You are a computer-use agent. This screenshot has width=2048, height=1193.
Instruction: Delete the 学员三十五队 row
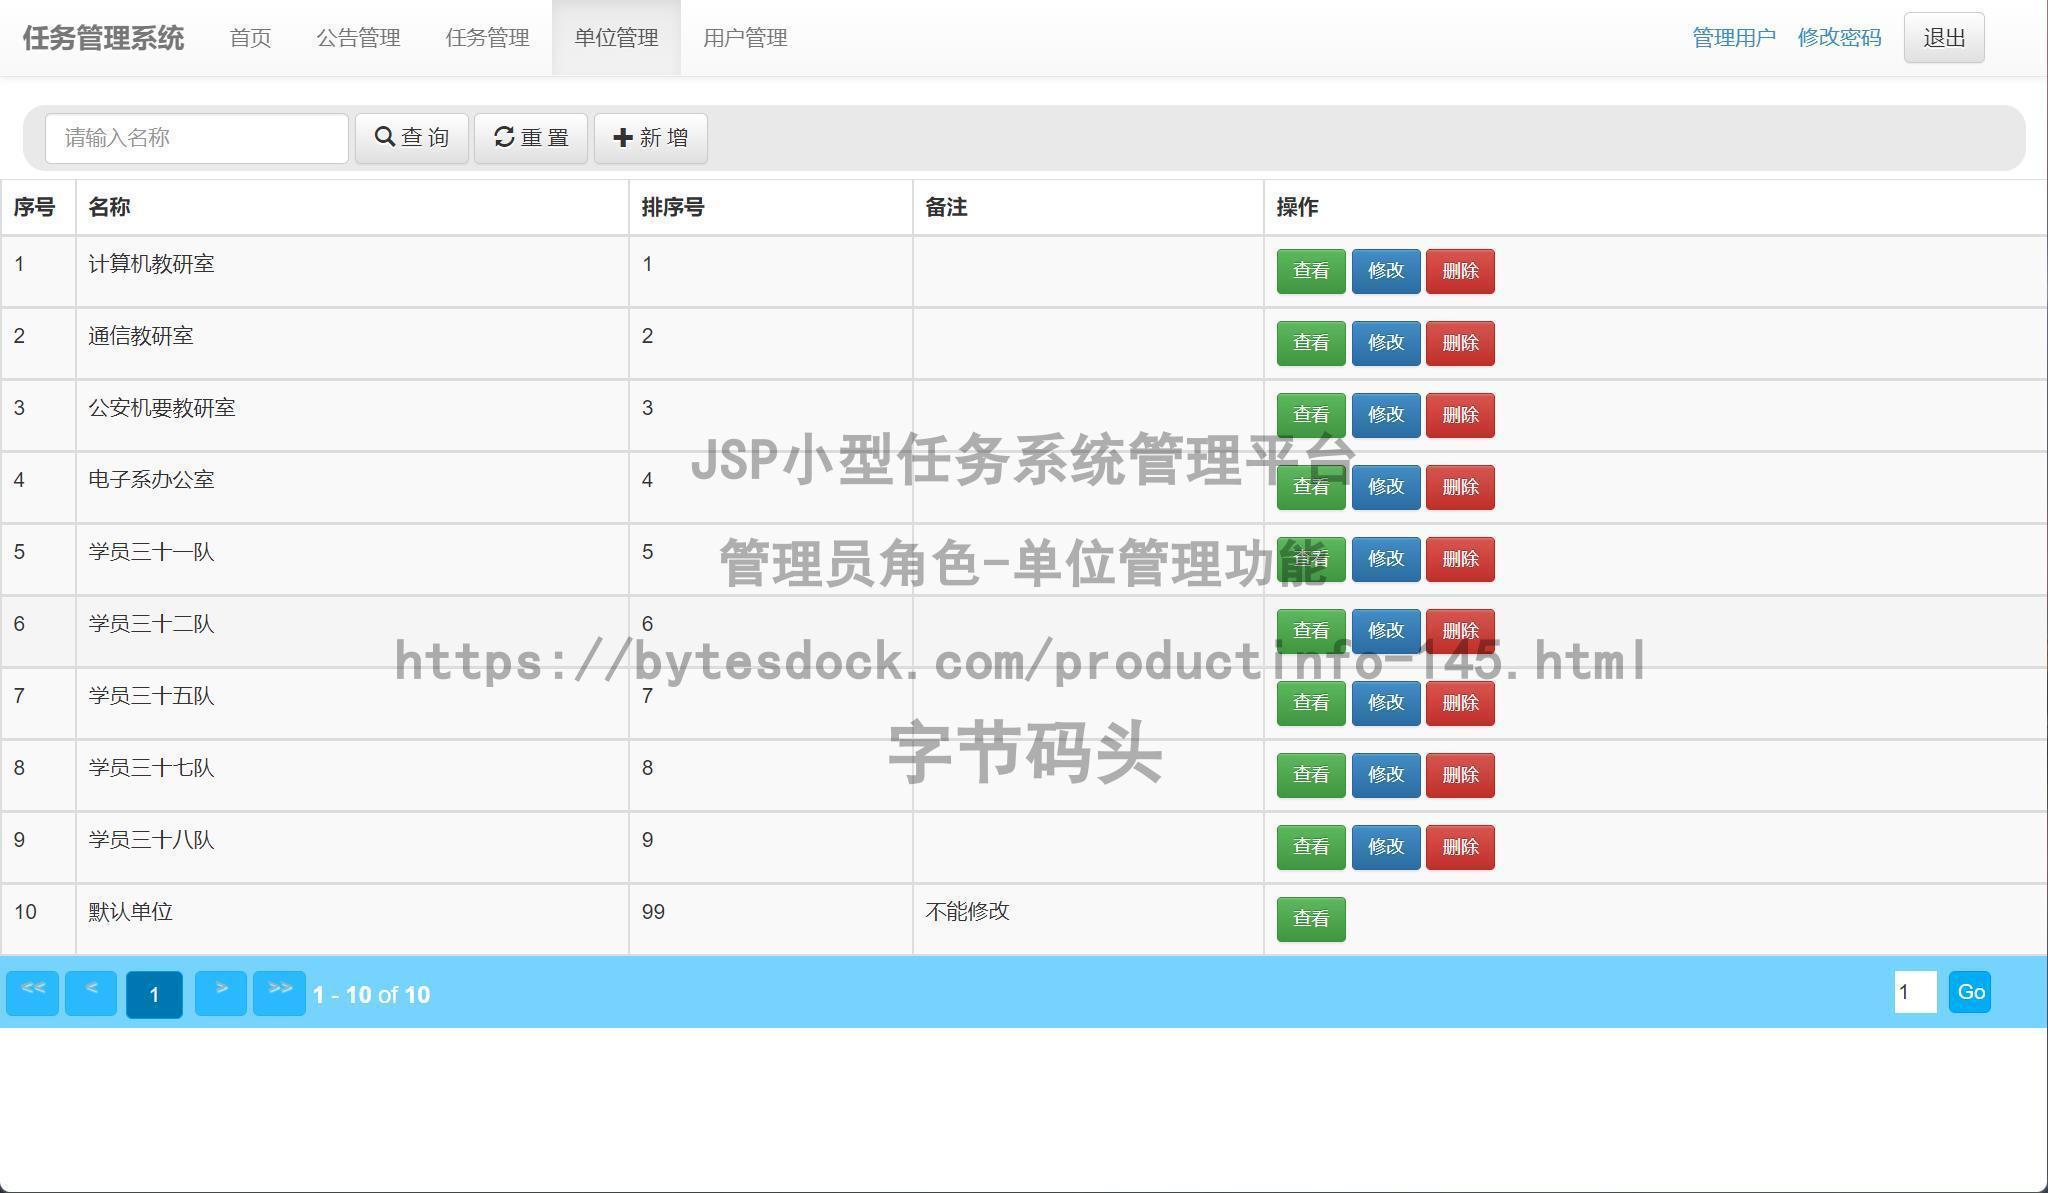[x=1460, y=703]
